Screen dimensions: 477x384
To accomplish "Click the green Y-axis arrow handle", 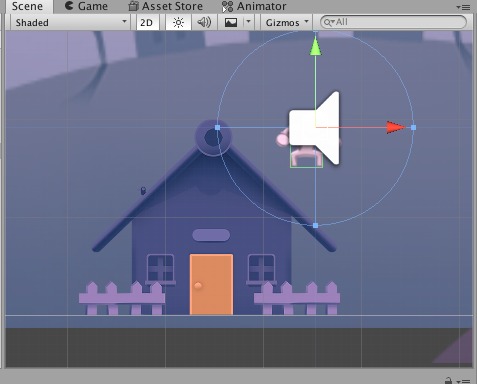I will pos(315,45).
